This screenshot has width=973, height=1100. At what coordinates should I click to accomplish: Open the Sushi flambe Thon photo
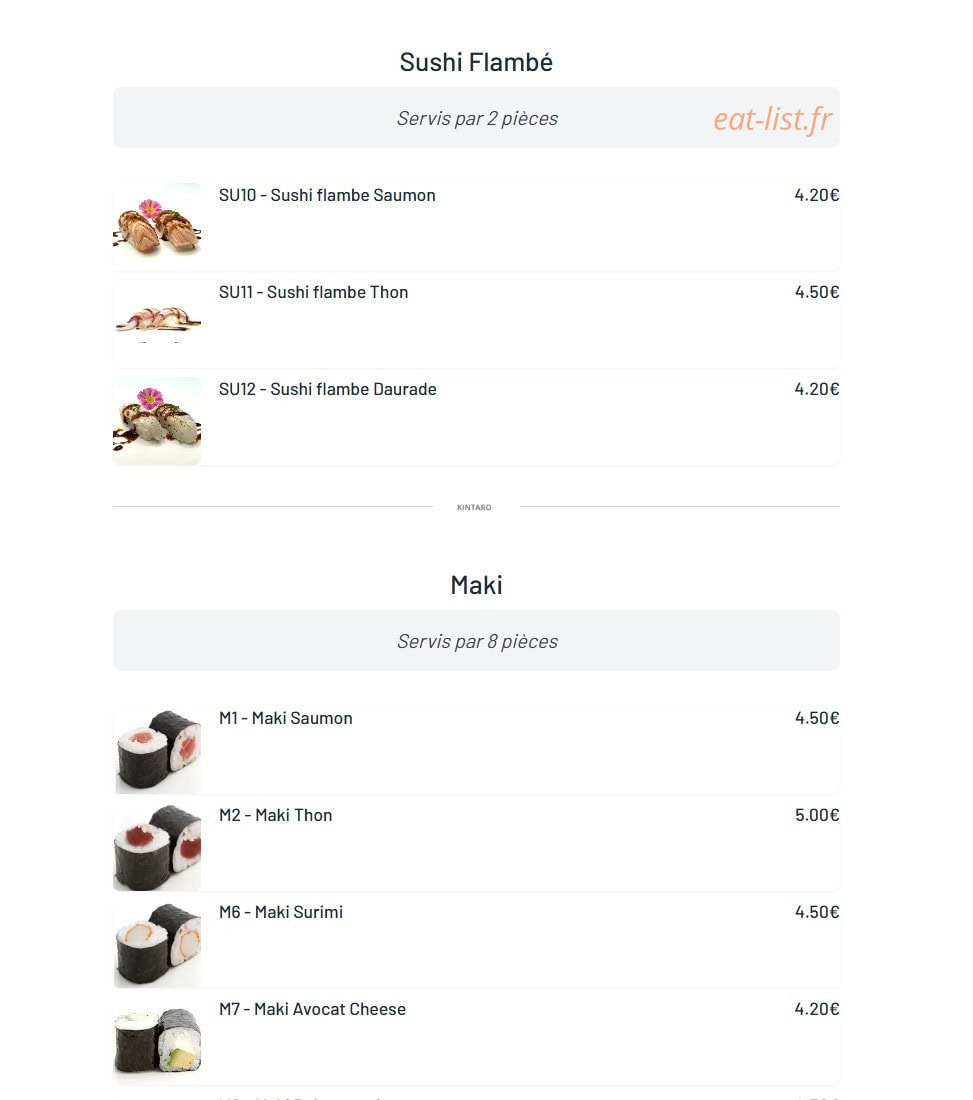157,323
